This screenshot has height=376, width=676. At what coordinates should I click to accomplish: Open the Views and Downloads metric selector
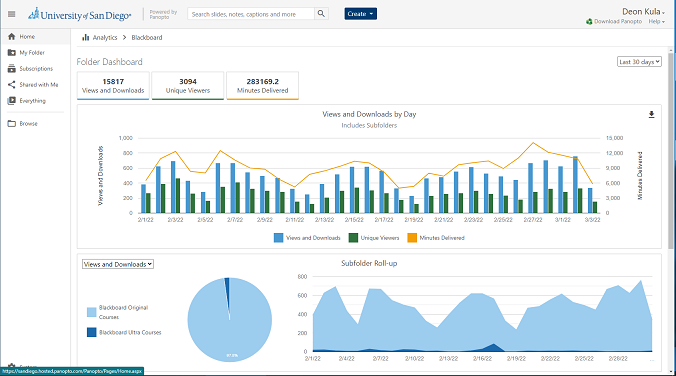[118, 264]
